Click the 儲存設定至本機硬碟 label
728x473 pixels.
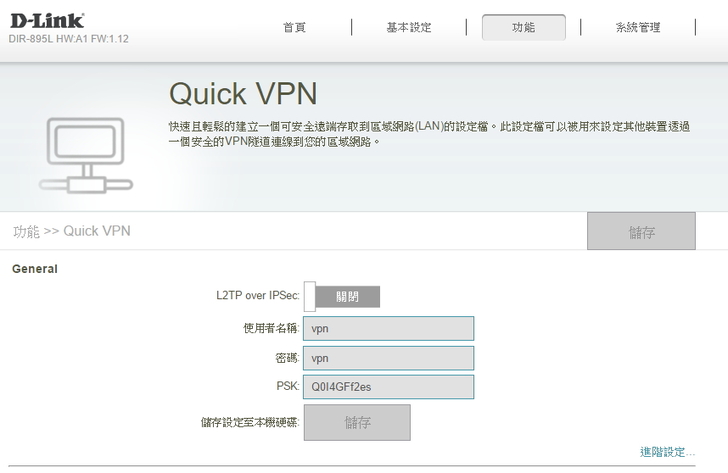point(249,423)
